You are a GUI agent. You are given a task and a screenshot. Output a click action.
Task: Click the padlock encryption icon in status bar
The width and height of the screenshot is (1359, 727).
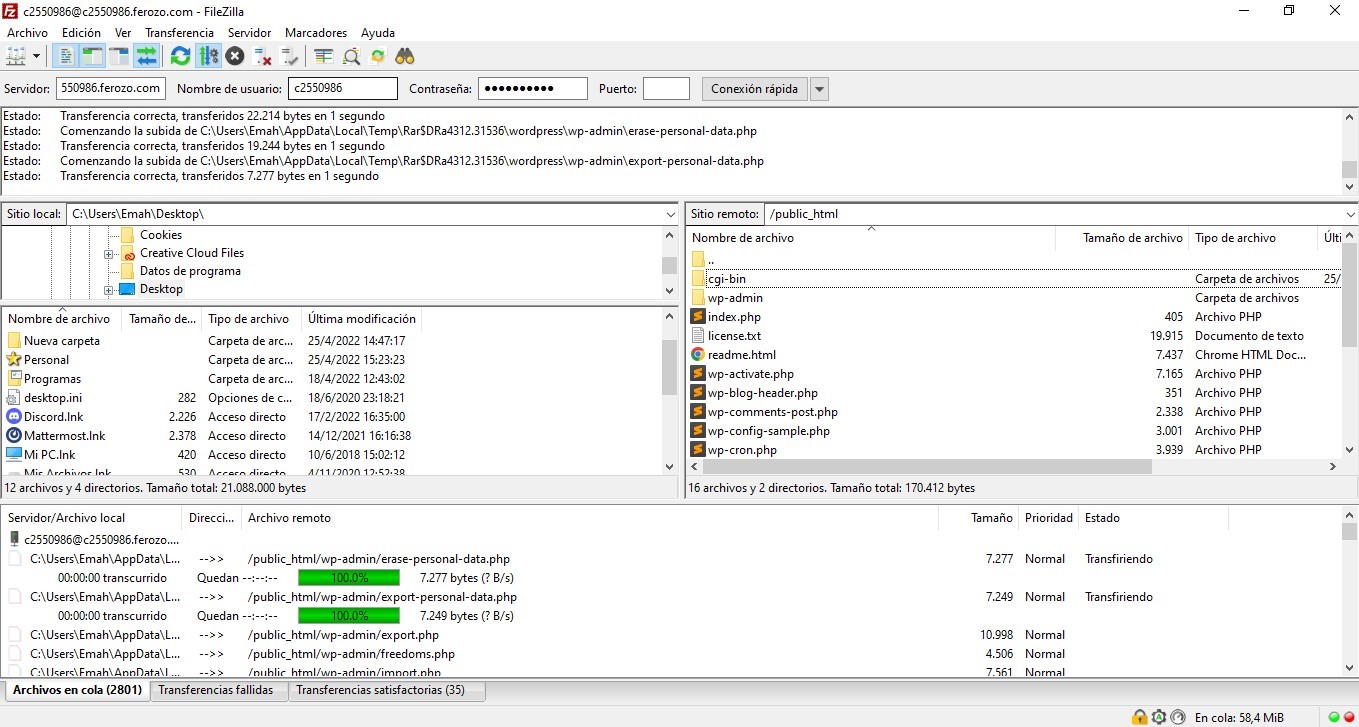[x=1139, y=717]
